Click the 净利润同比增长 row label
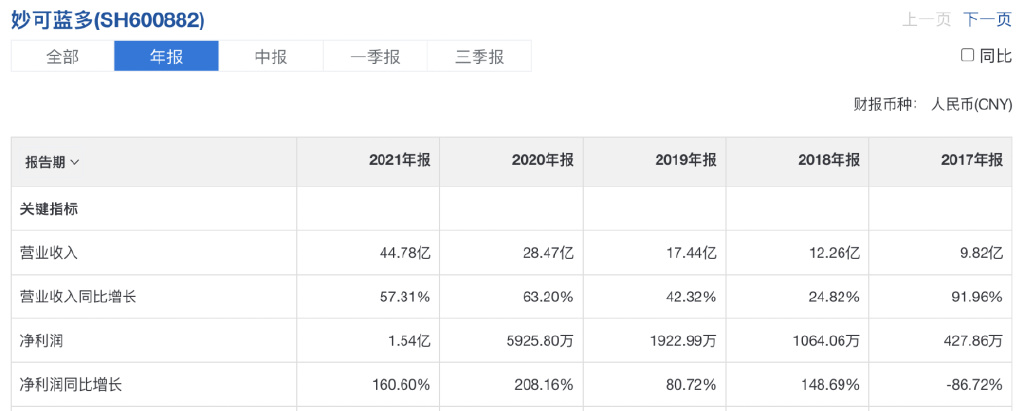The width and height of the screenshot is (1024, 411). click(70, 384)
